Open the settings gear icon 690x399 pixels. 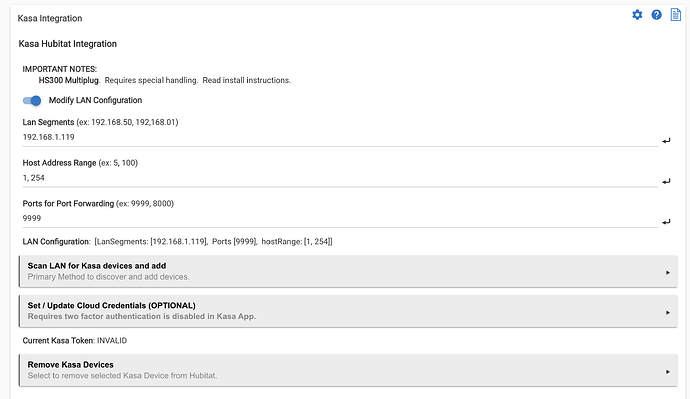(637, 15)
